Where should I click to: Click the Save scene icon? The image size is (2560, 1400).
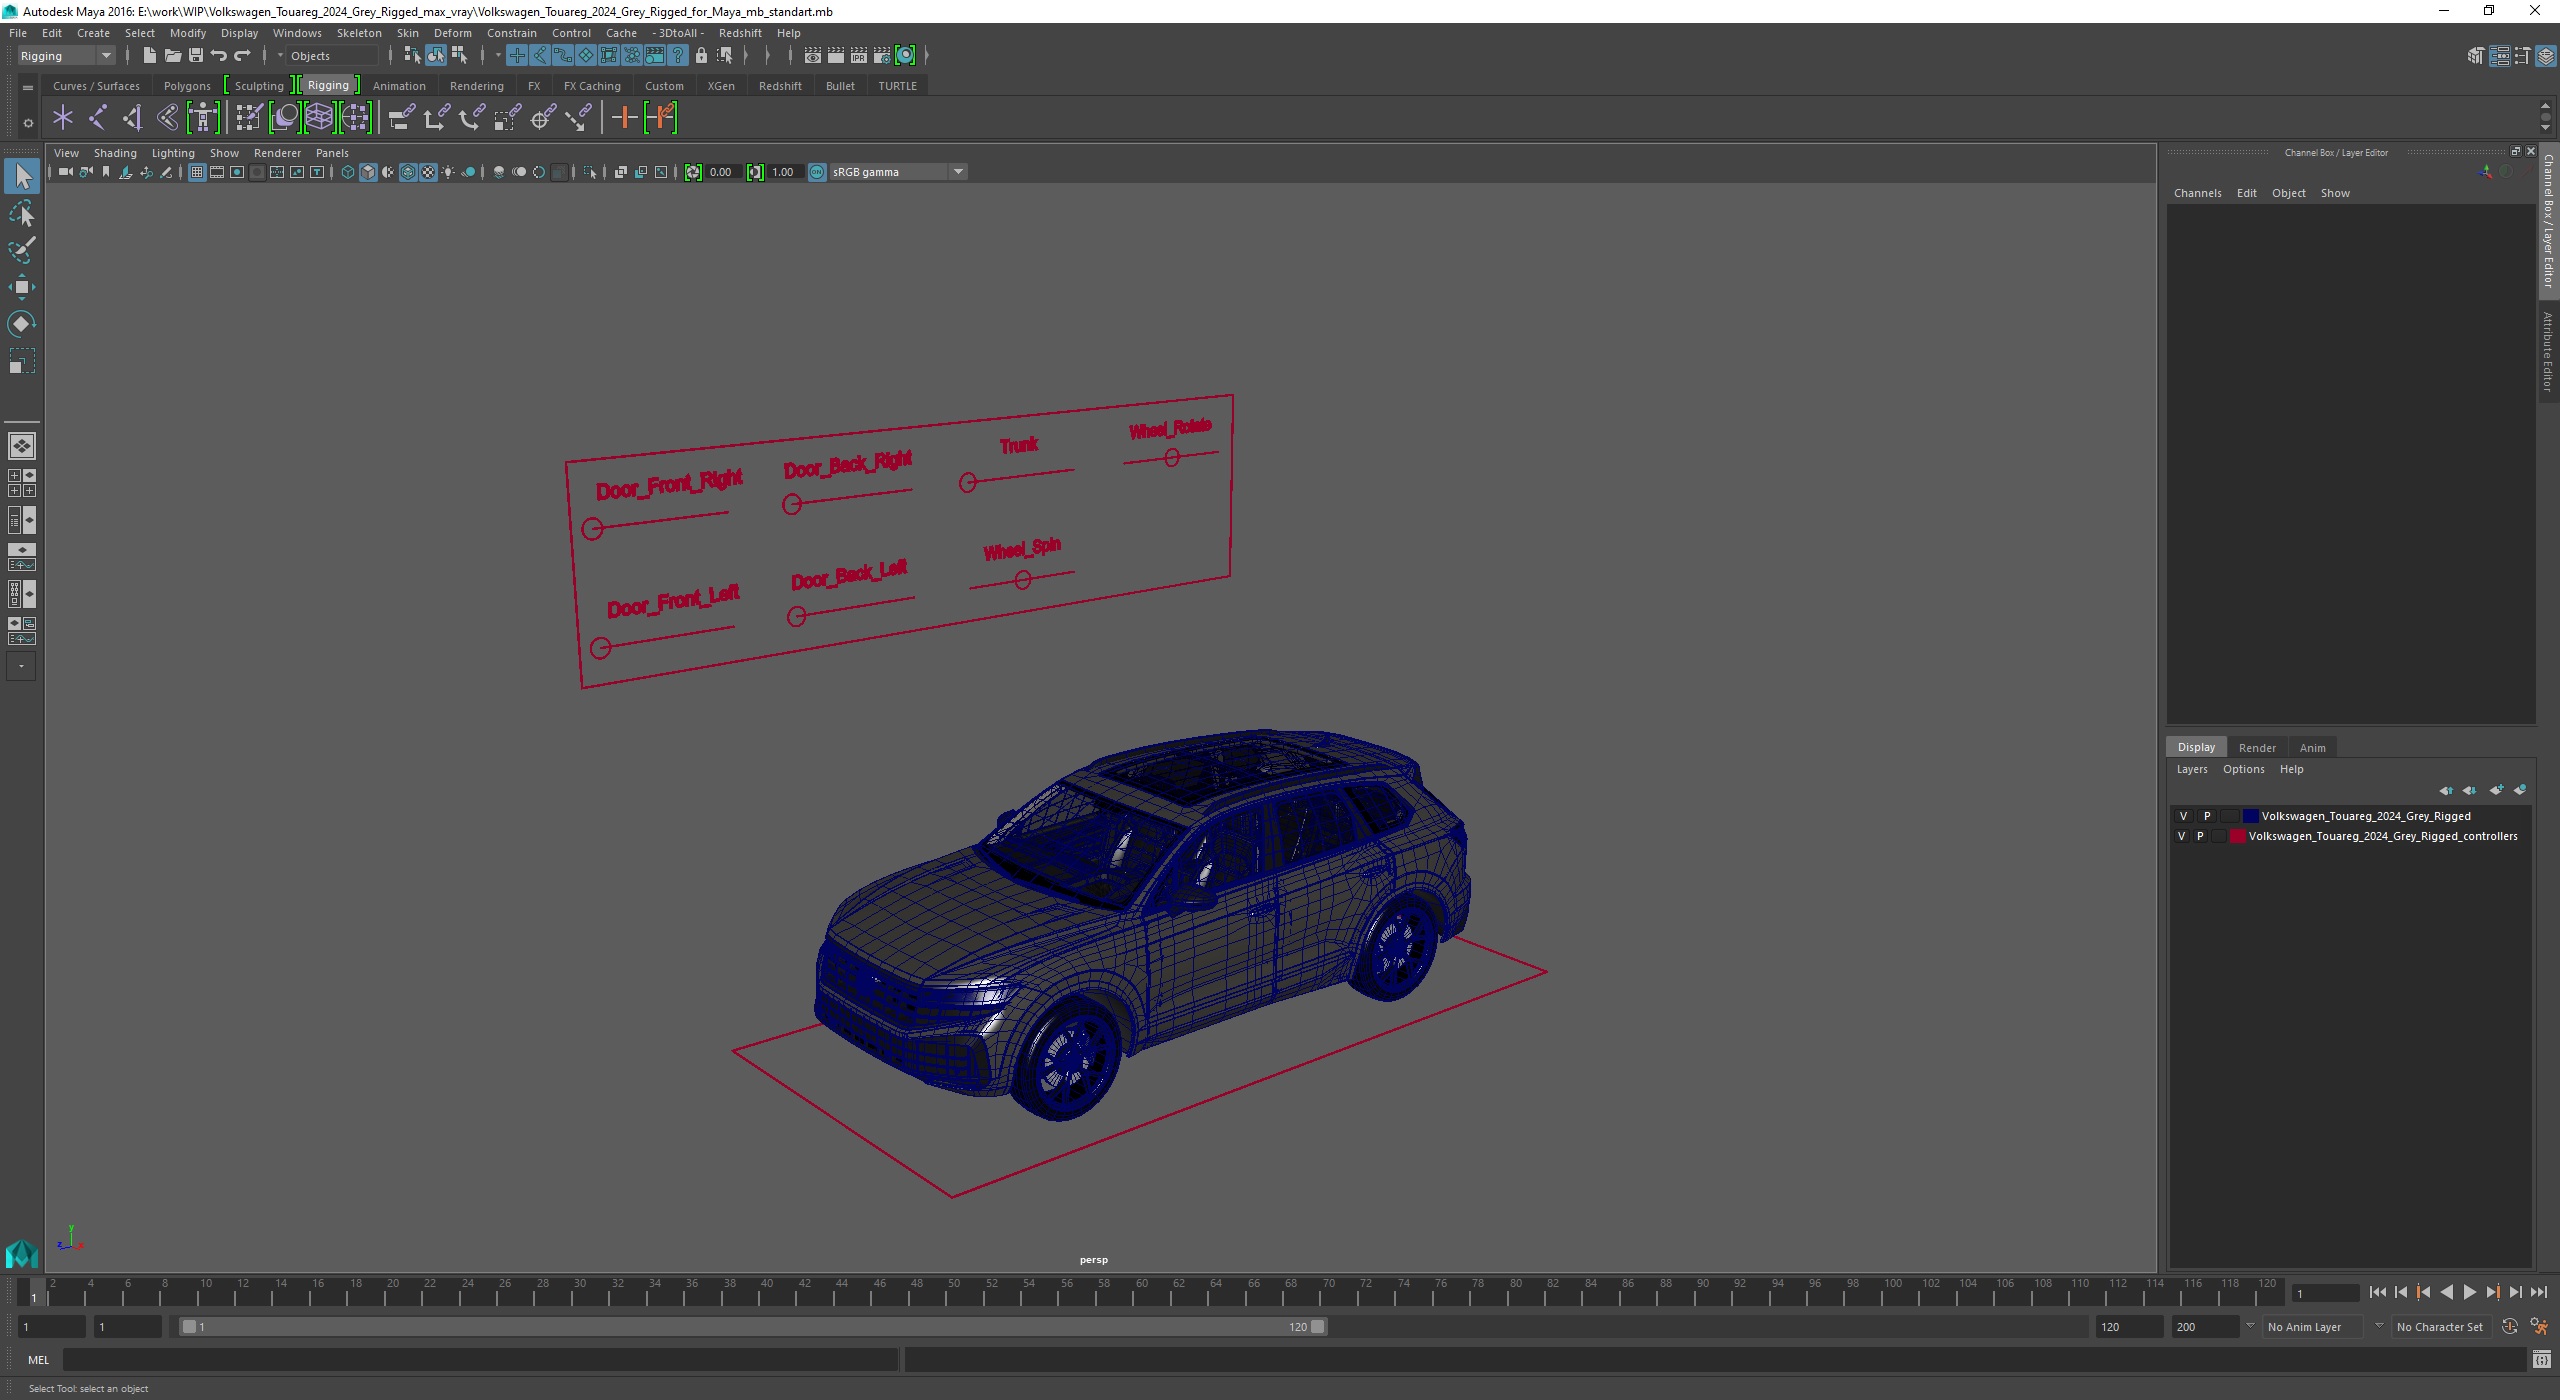click(x=196, y=56)
